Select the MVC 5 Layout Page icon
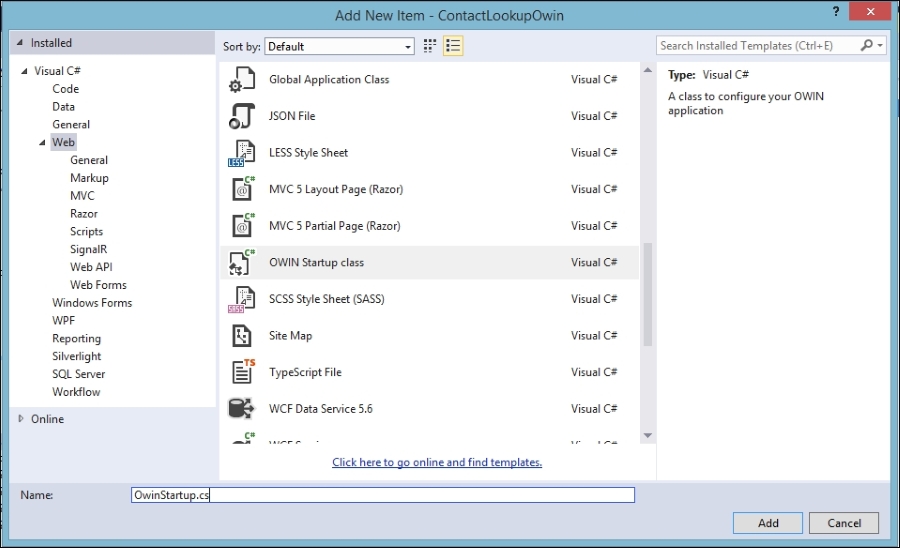This screenshot has width=900, height=548. pyautogui.click(x=242, y=189)
